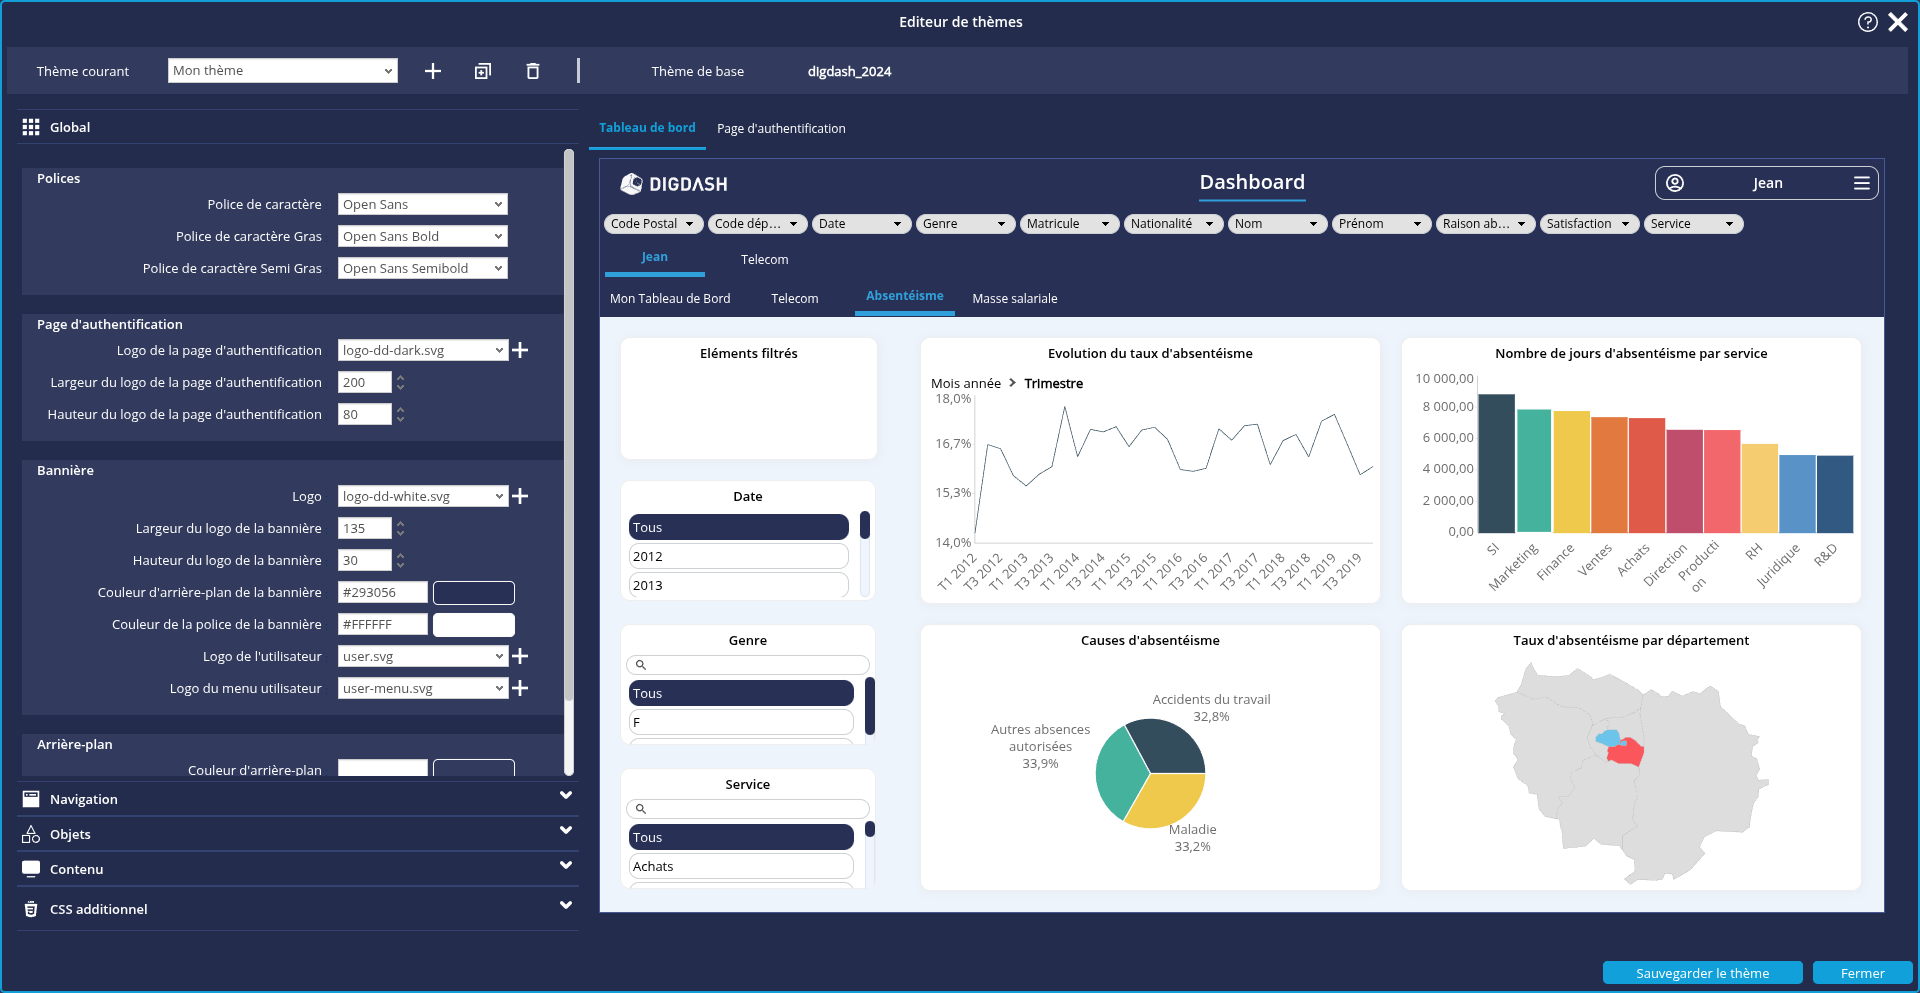Delete the current theme trash icon
1920x993 pixels.
click(x=533, y=71)
